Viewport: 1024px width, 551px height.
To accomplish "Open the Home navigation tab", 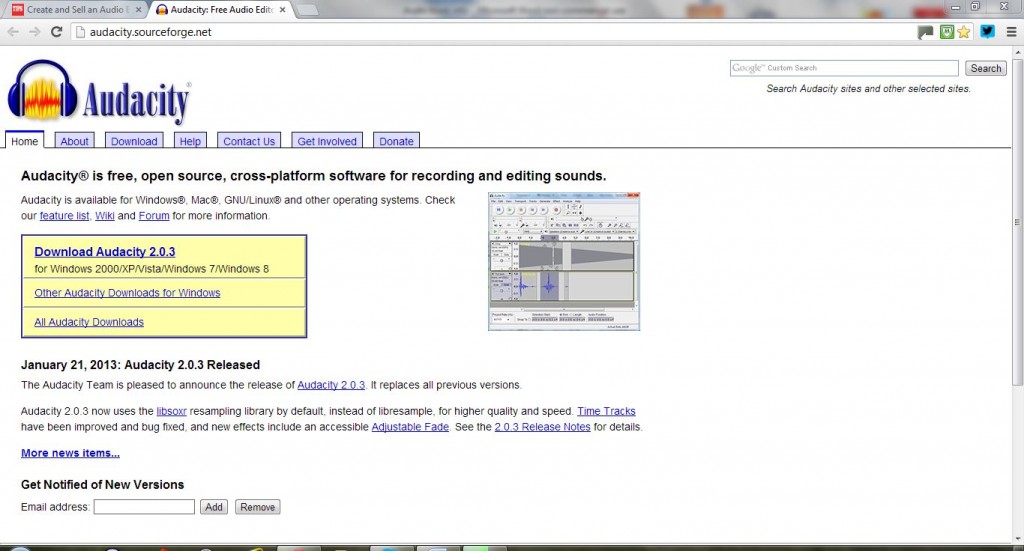I will (x=25, y=141).
